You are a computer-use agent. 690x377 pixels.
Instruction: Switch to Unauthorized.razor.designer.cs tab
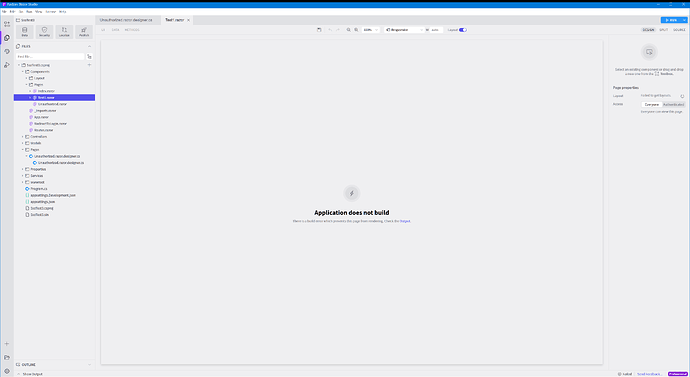126,20
